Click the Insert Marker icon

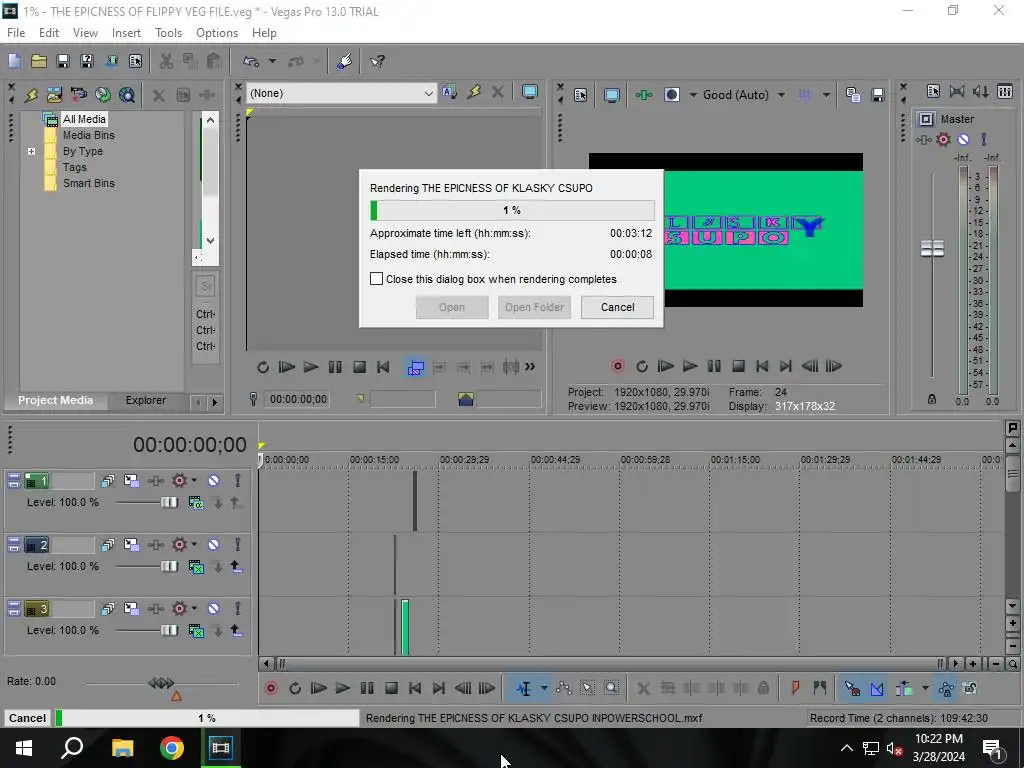point(795,688)
